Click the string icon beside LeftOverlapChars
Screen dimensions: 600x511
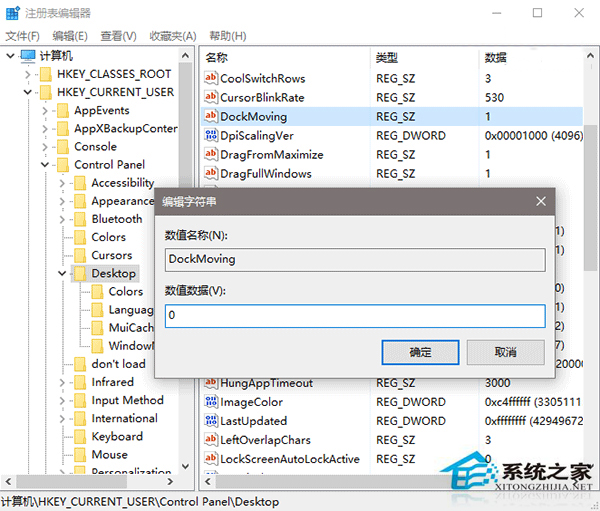tap(211, 439)
